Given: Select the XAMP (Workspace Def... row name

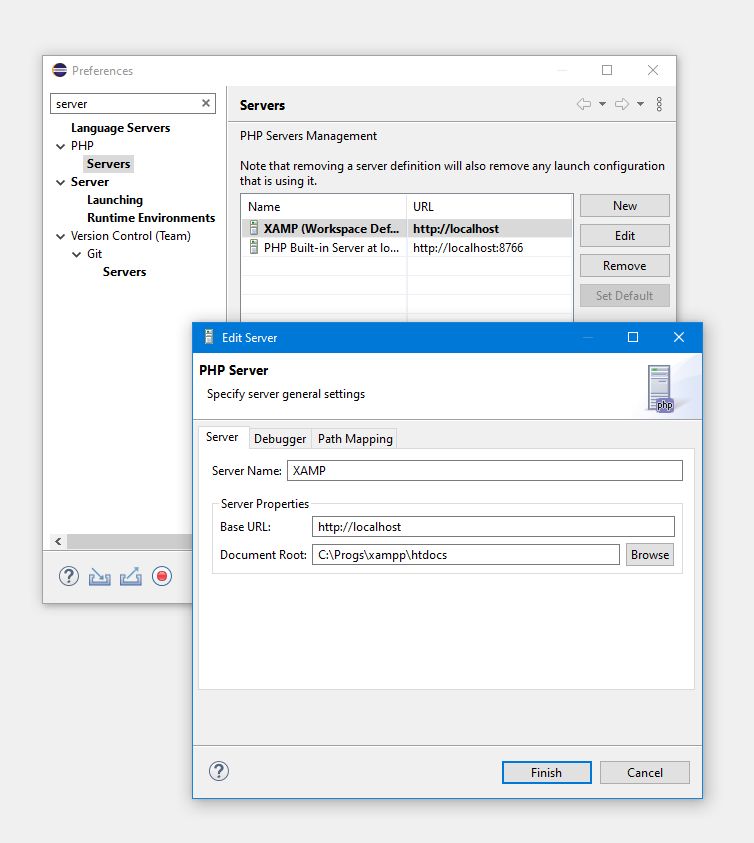Looking at the screenshot, I should (331, 228).
